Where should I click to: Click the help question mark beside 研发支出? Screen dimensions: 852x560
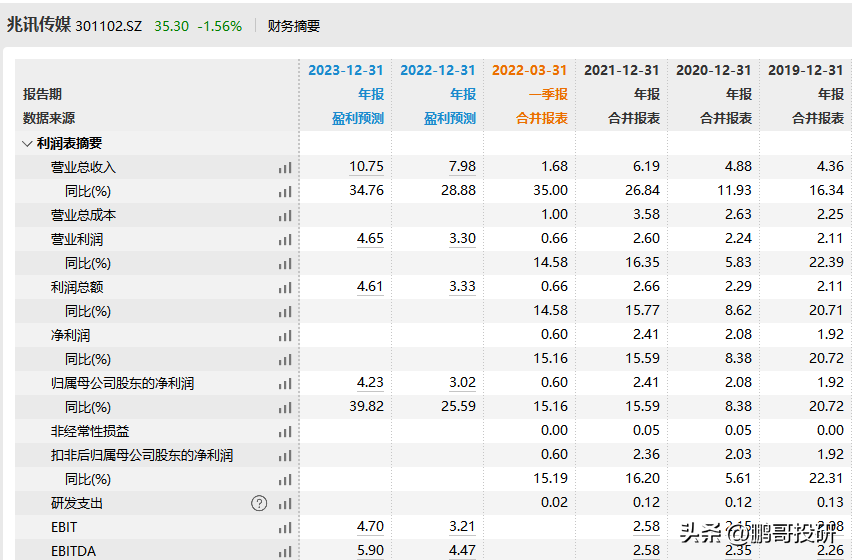point(259,504)
